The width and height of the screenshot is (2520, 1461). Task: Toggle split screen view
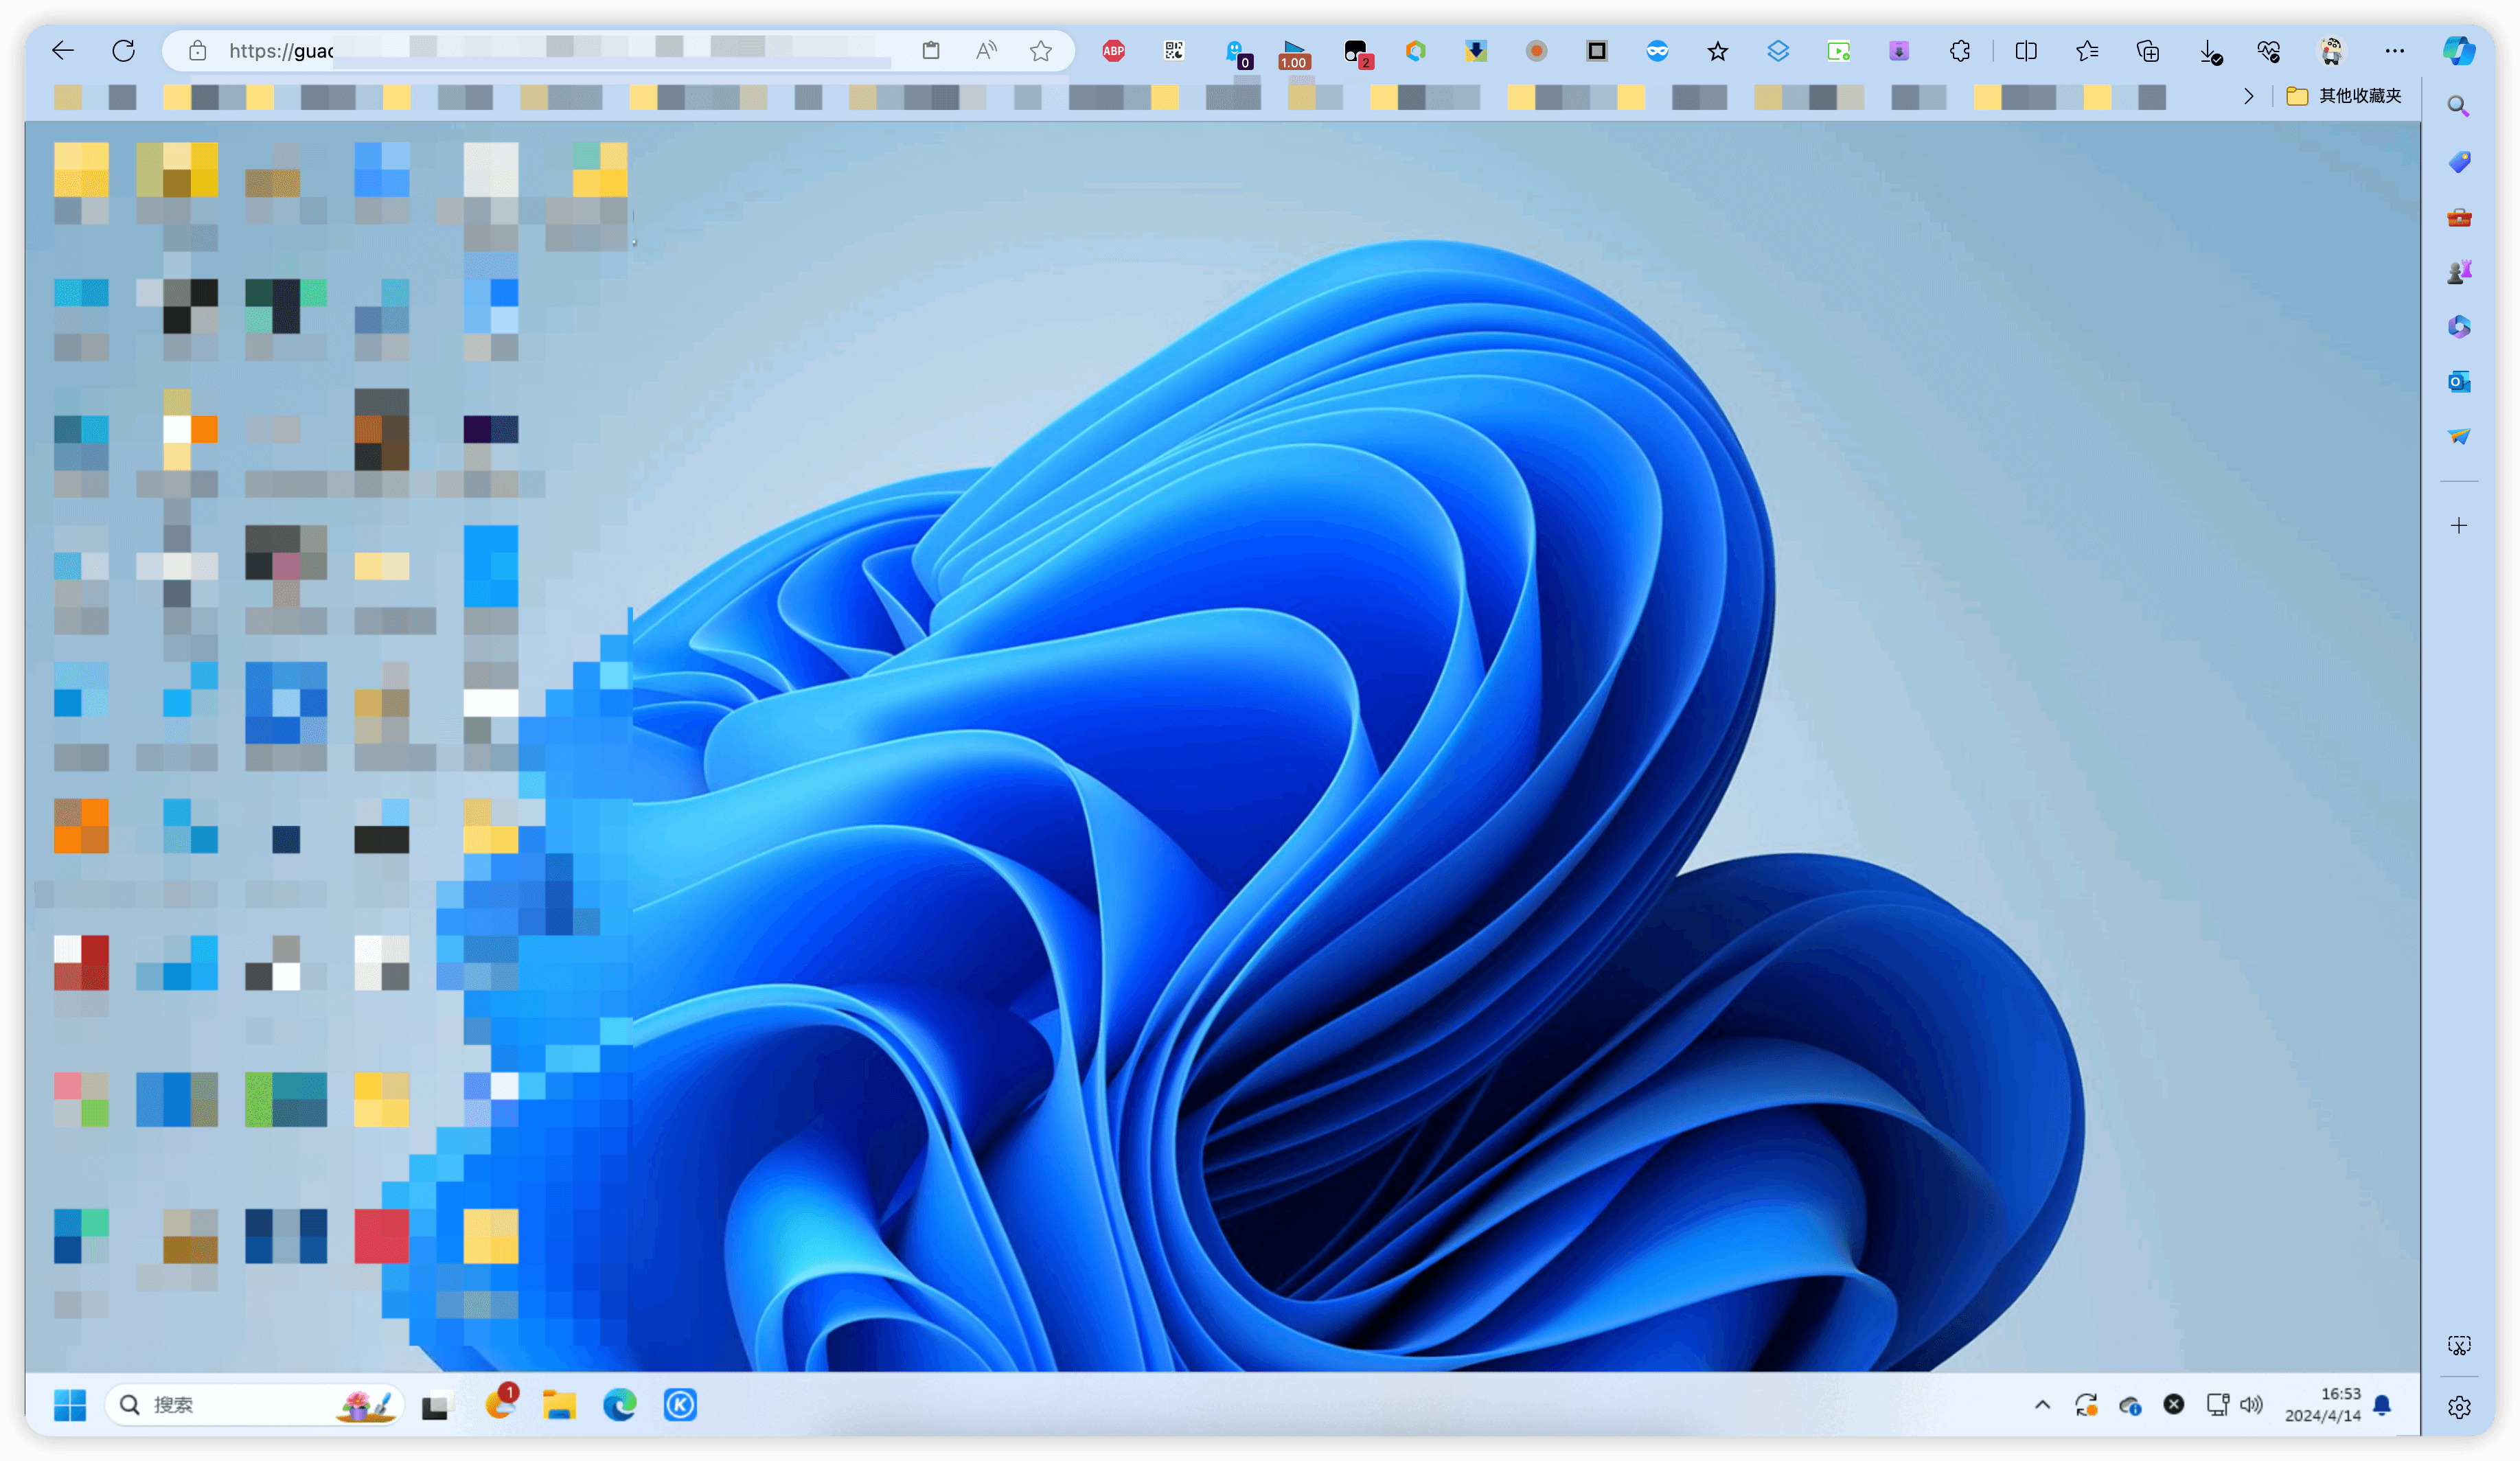[2026, 50]
